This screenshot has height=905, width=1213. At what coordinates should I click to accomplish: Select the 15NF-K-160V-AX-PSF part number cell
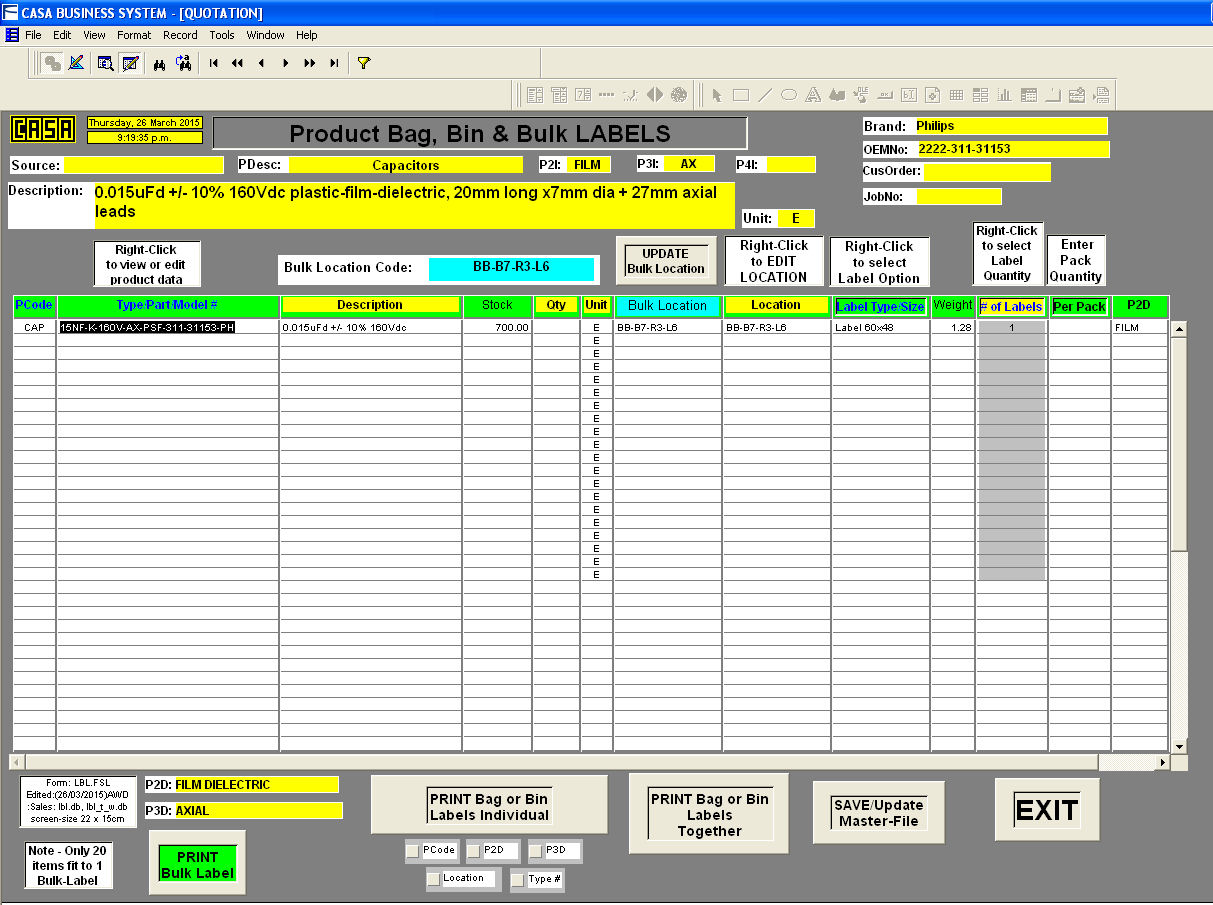168,327
